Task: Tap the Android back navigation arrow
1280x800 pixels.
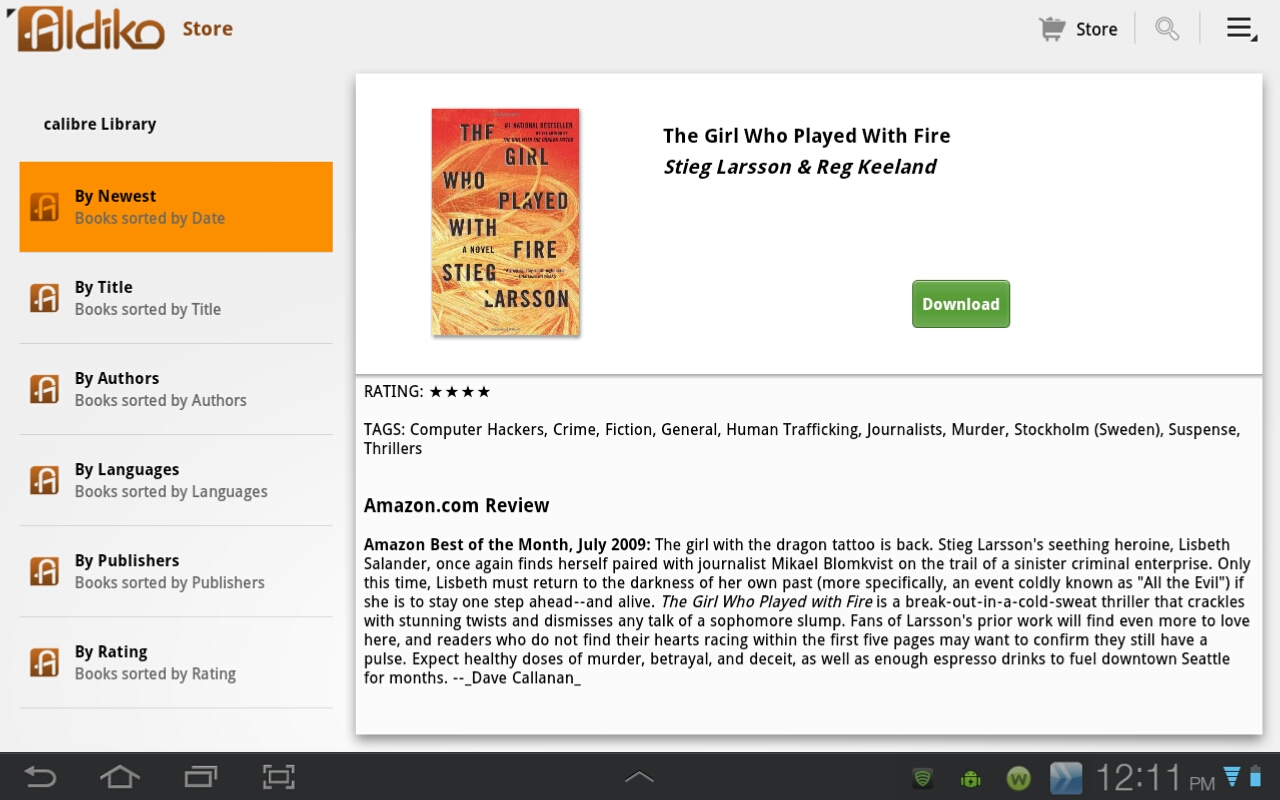Action: (x=41, y=777)
